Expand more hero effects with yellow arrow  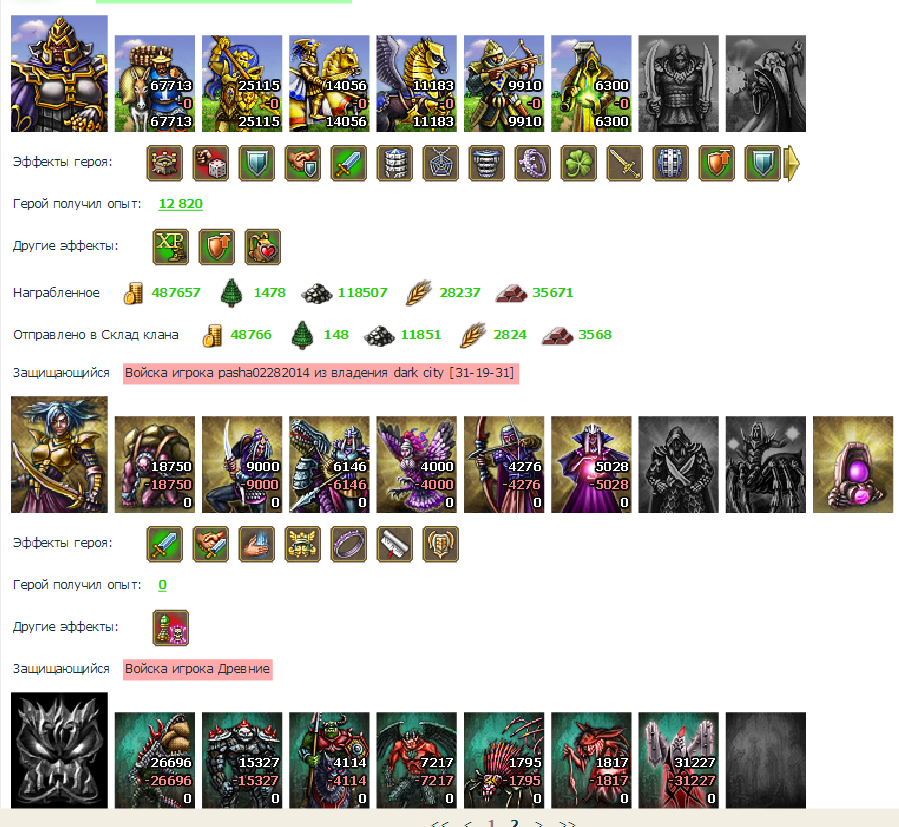click(x=792, y=163)
